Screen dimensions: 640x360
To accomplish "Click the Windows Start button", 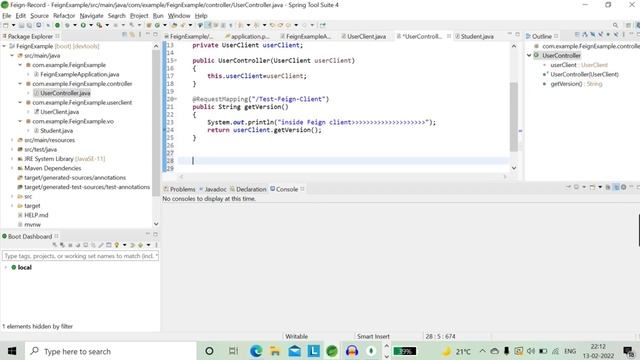I will pos(12,351).
